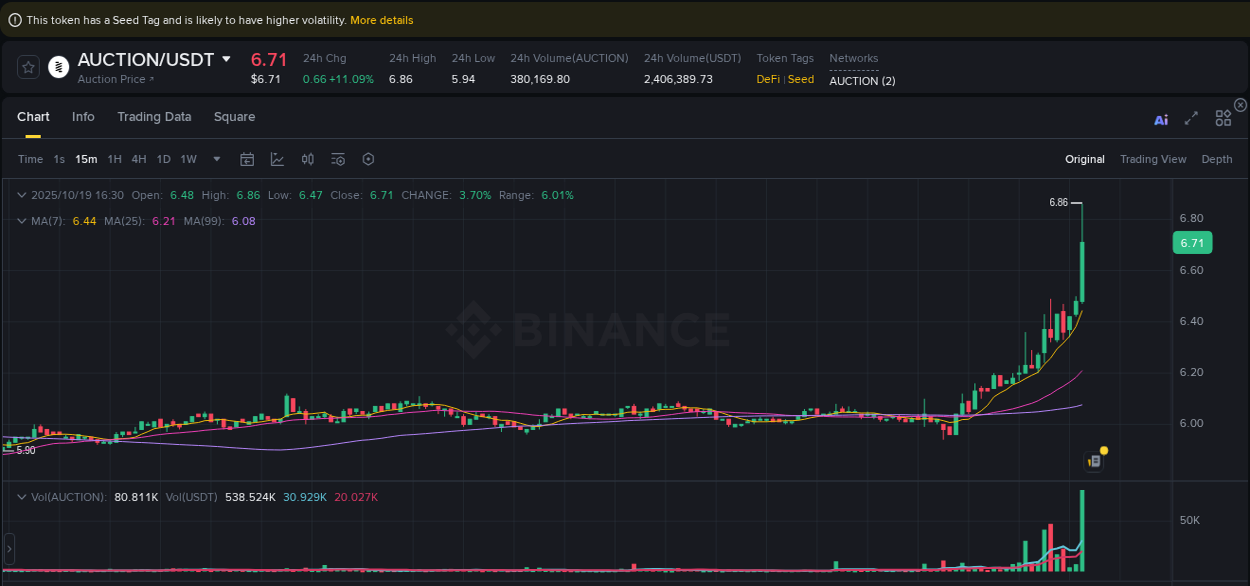Open the widgets grid icon

pyautogui.click(x=1223, y=117)
